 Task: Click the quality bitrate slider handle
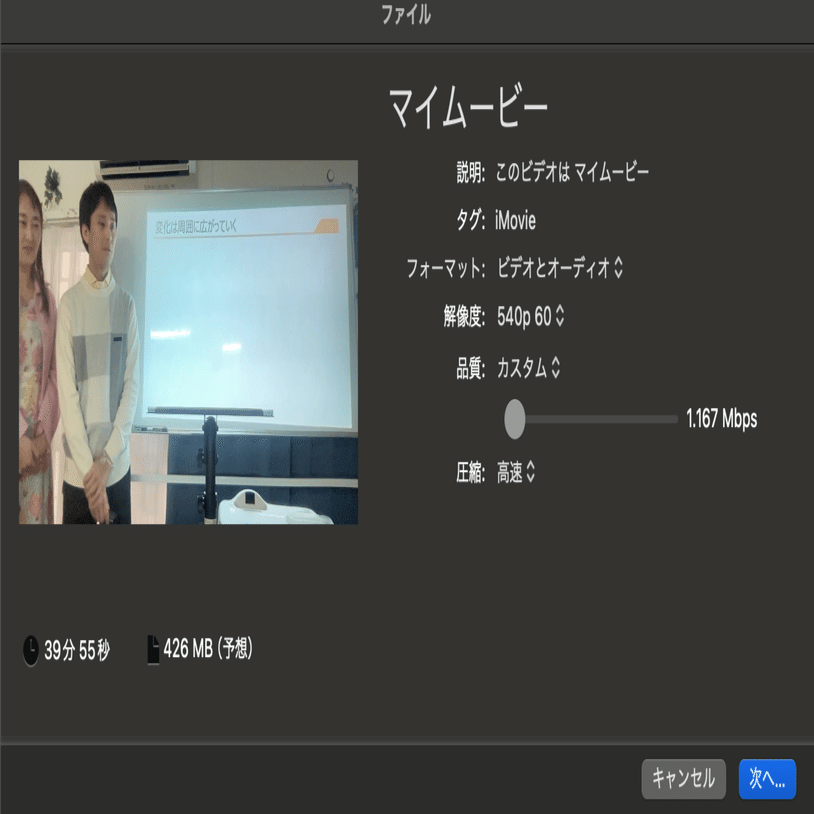coord(516,422)
